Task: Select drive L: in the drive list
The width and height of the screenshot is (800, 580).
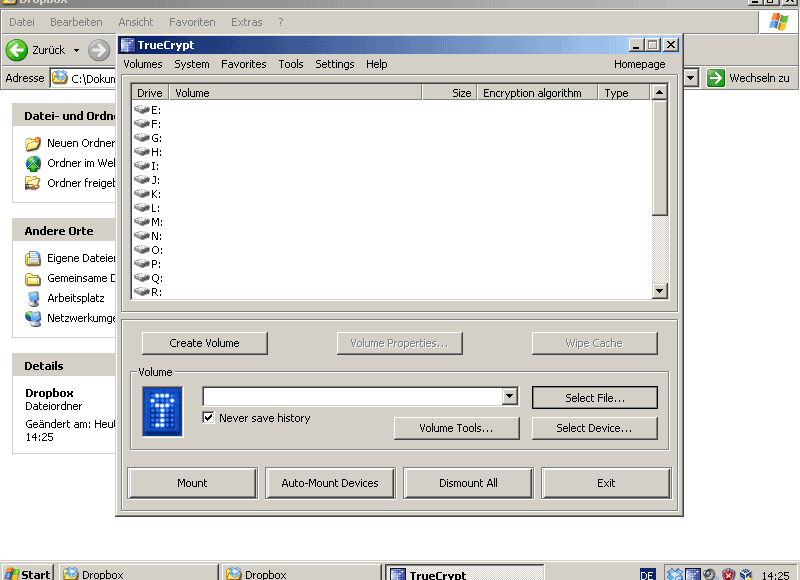Action: pyautogui.click(x=147, y=208)
